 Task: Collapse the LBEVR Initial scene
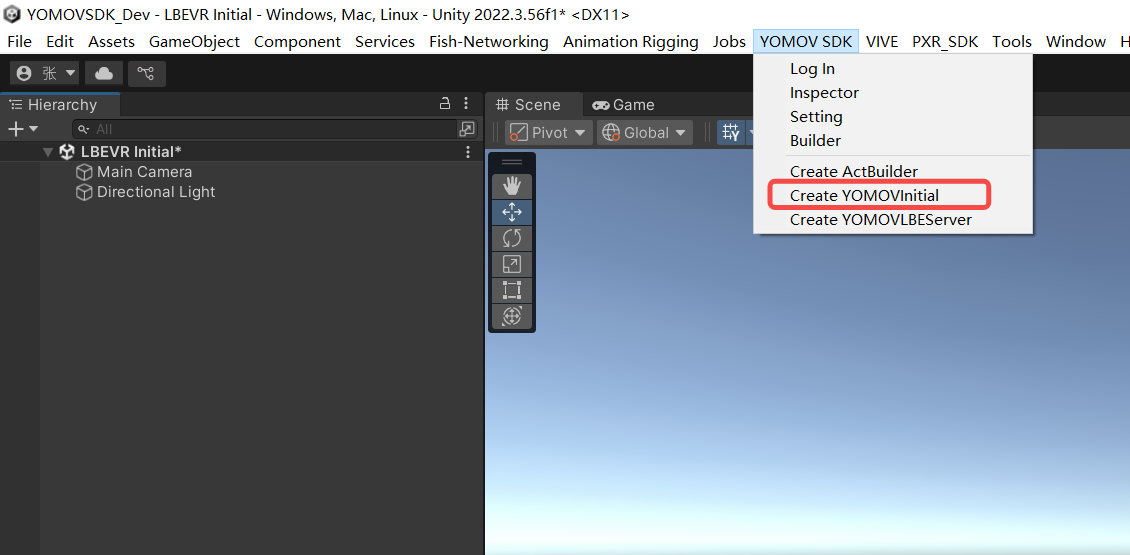click(x=48, y=152)
